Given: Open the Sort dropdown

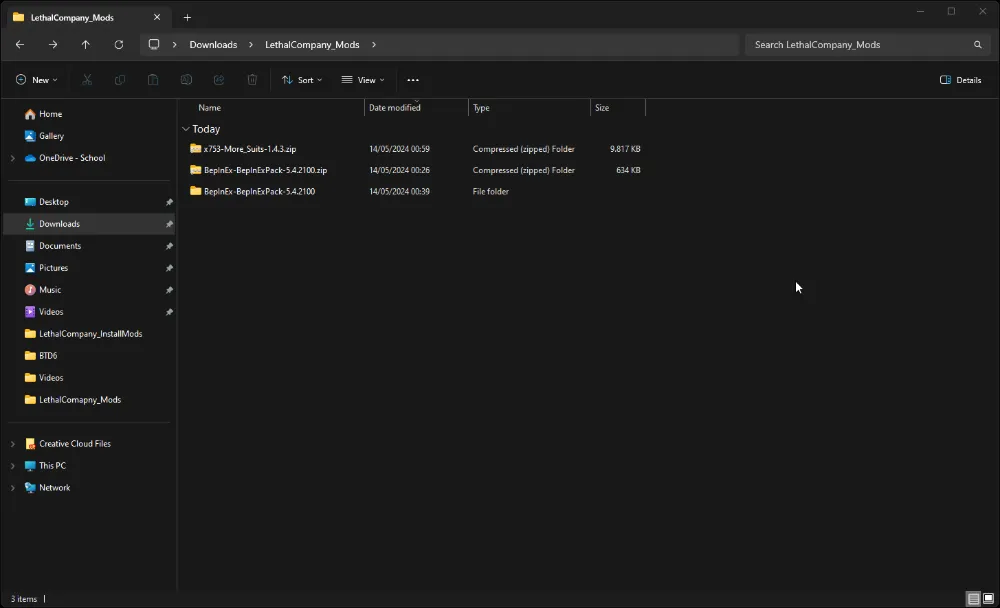Looking at the screenshot, I should click(302, 79).
